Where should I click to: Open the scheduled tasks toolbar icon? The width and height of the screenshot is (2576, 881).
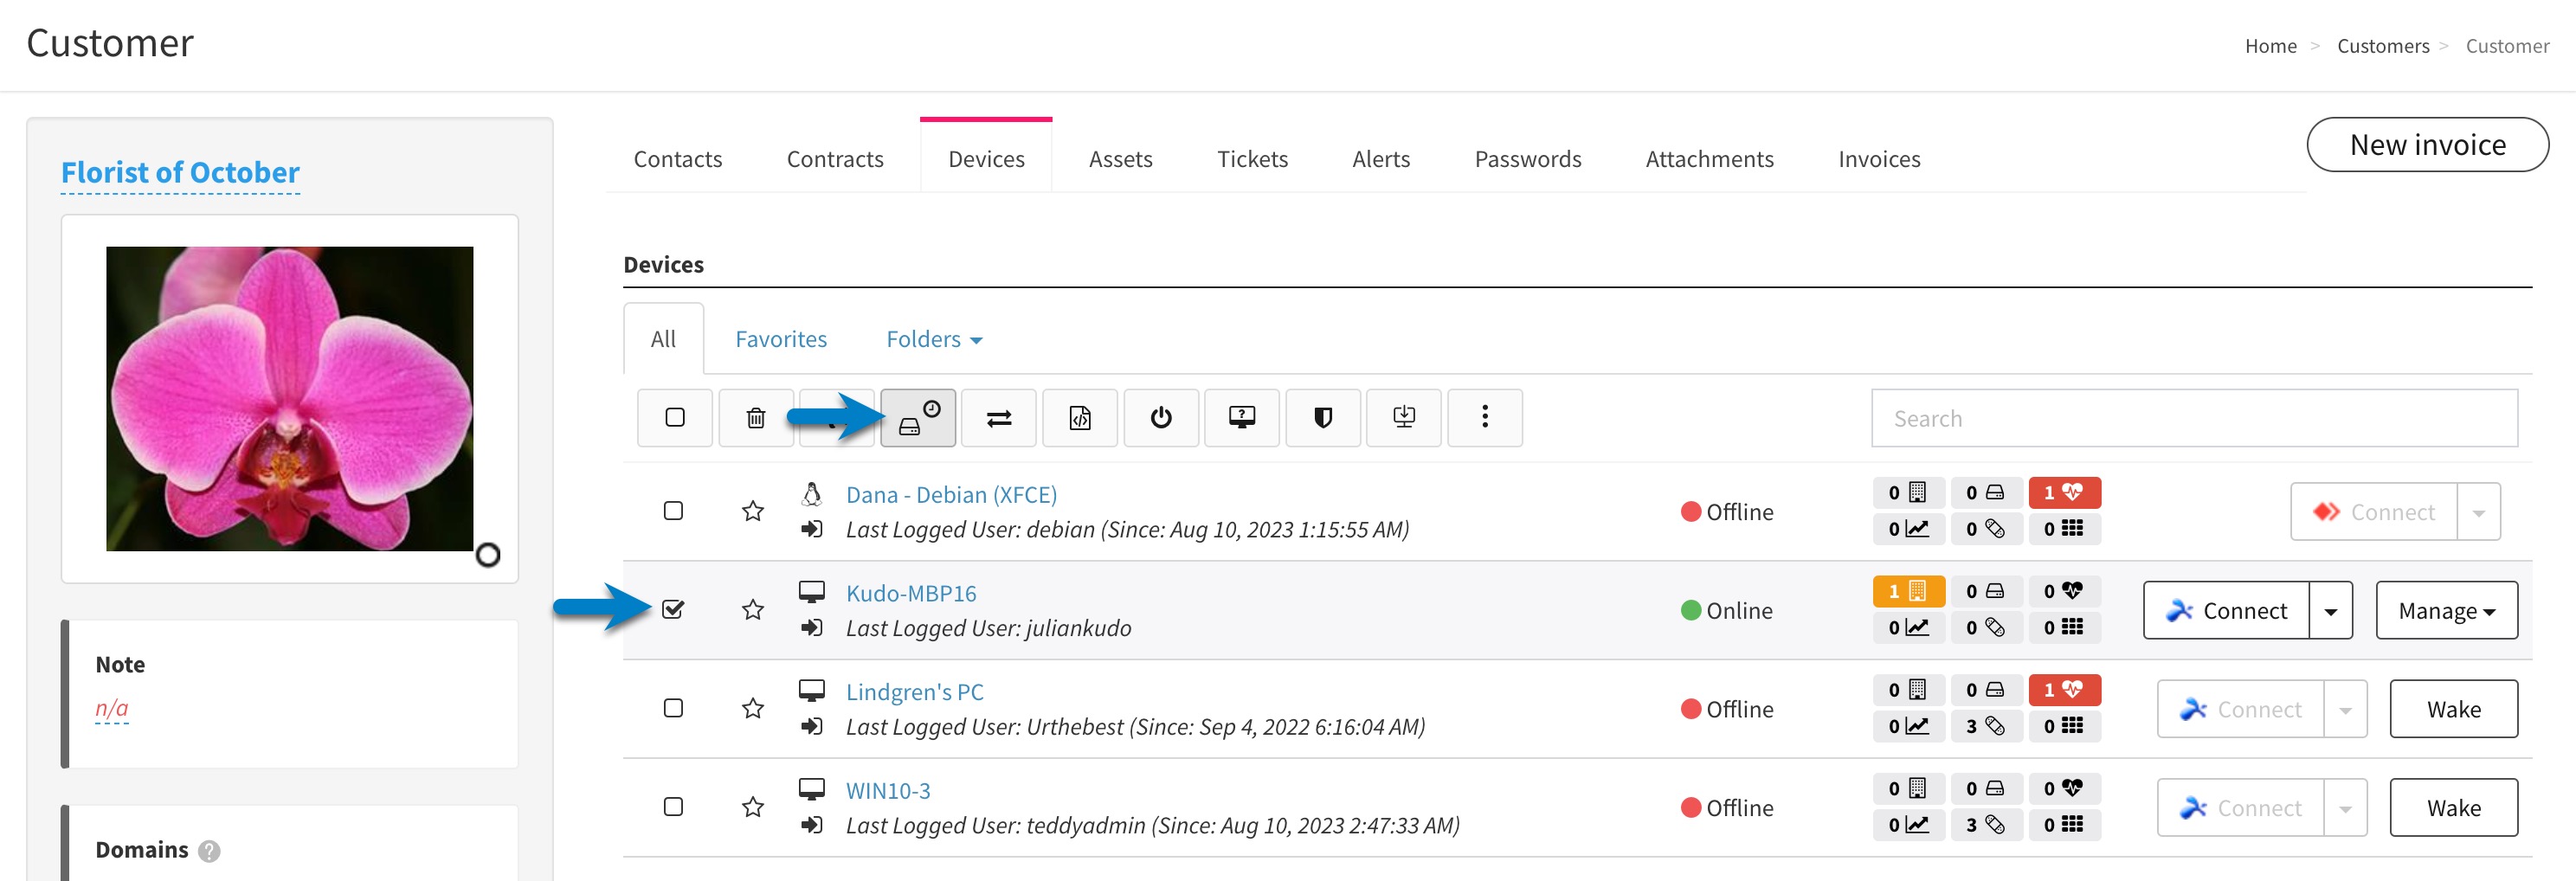pos(918,418)
